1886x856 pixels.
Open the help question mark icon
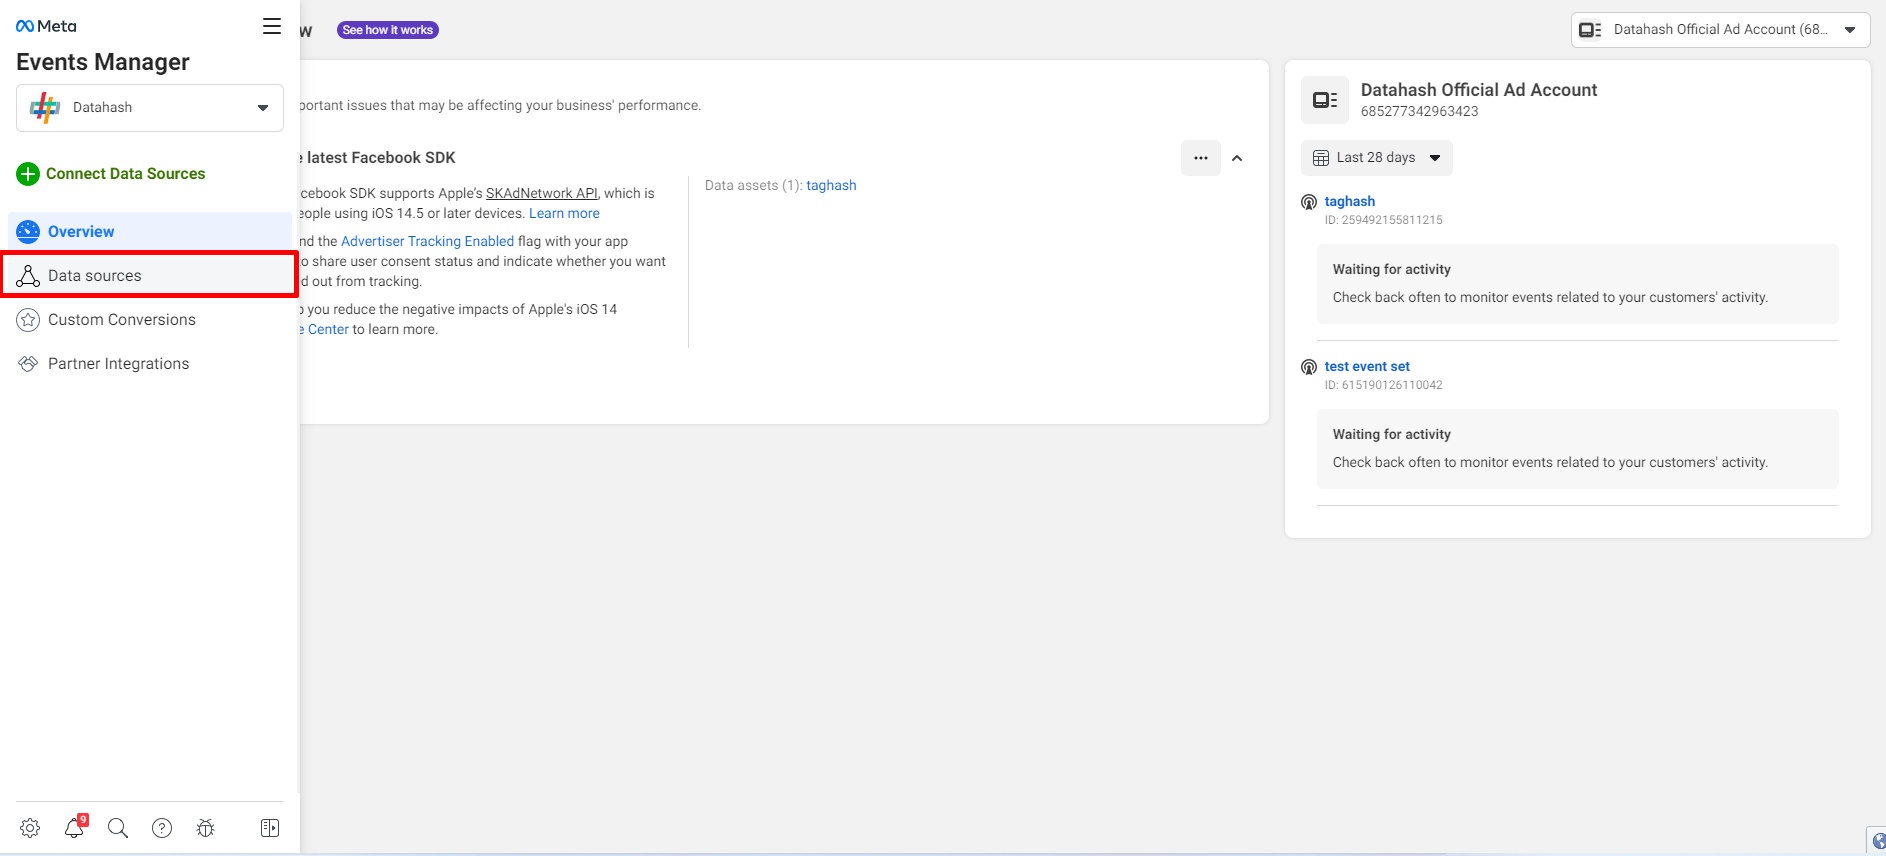pyautogui.click(x=162, y=828)
